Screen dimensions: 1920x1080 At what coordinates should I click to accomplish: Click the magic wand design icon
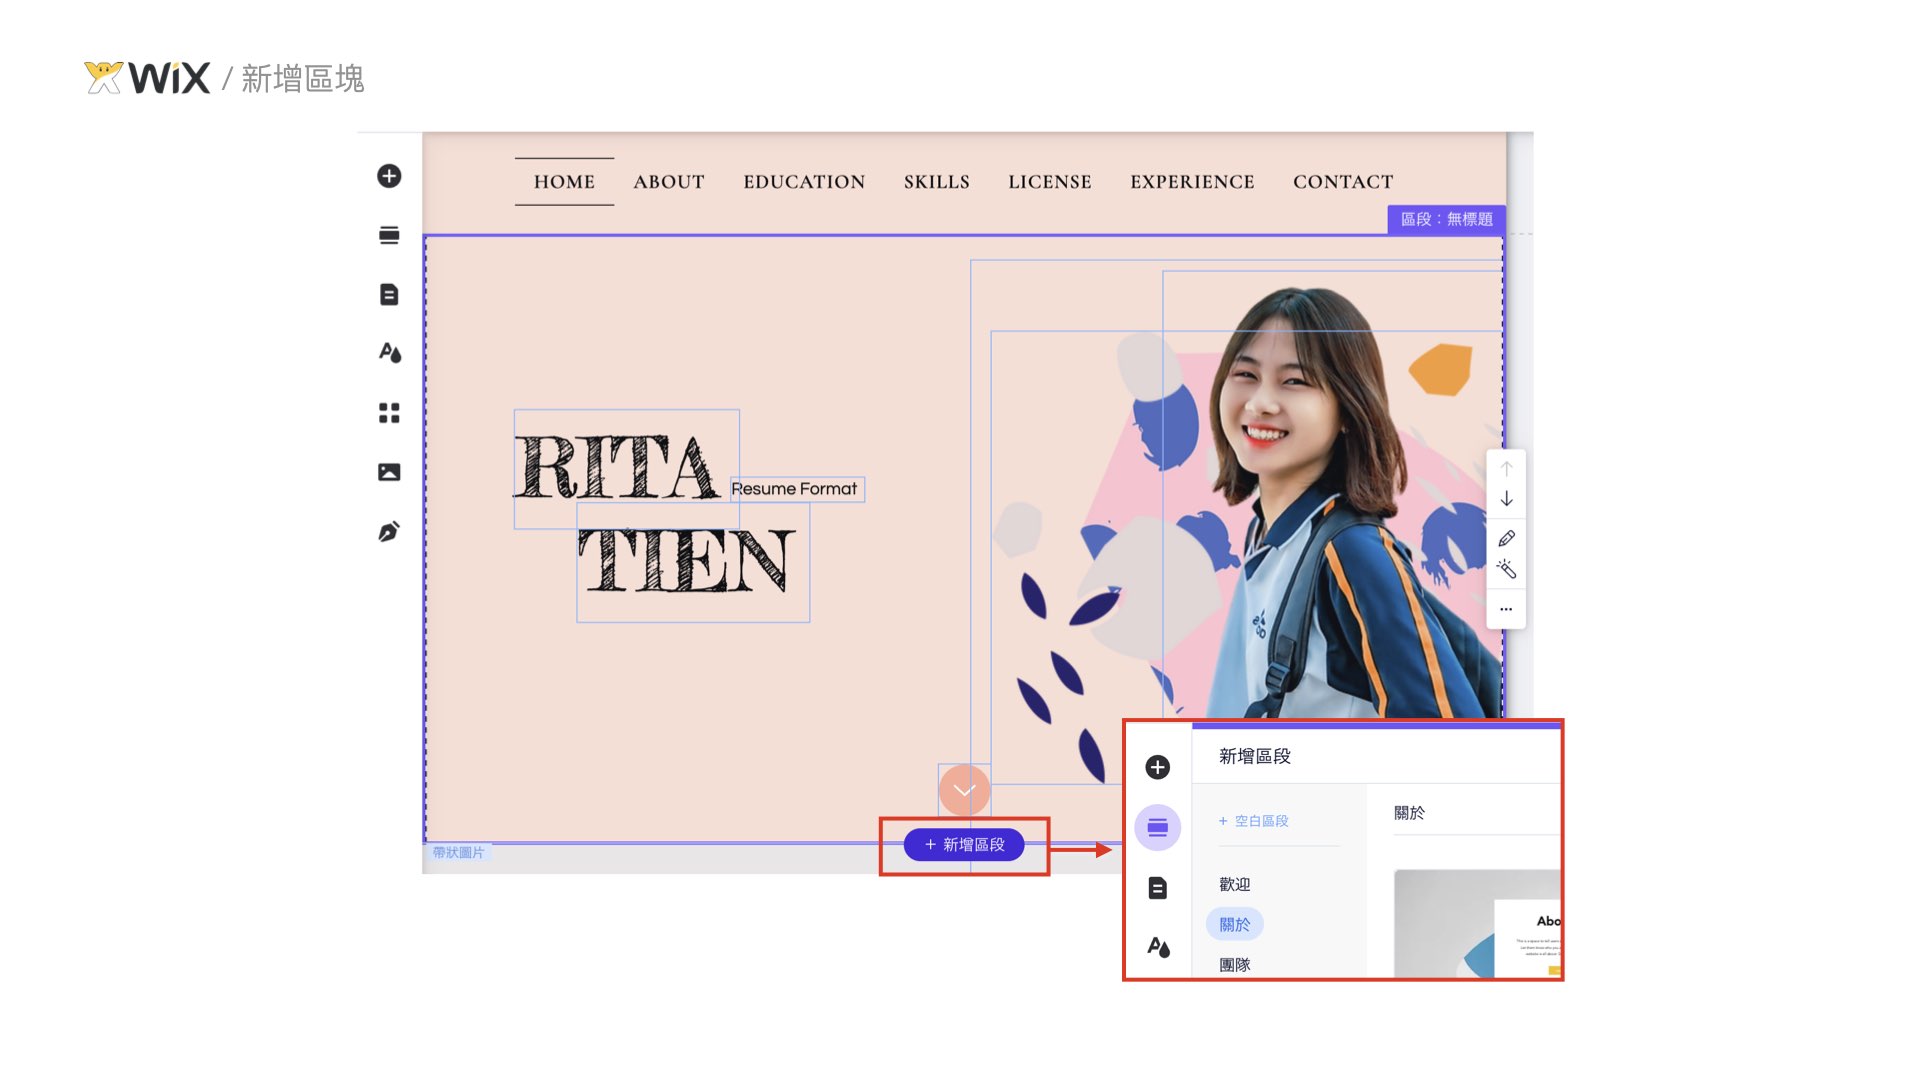tap(1506, 569)
